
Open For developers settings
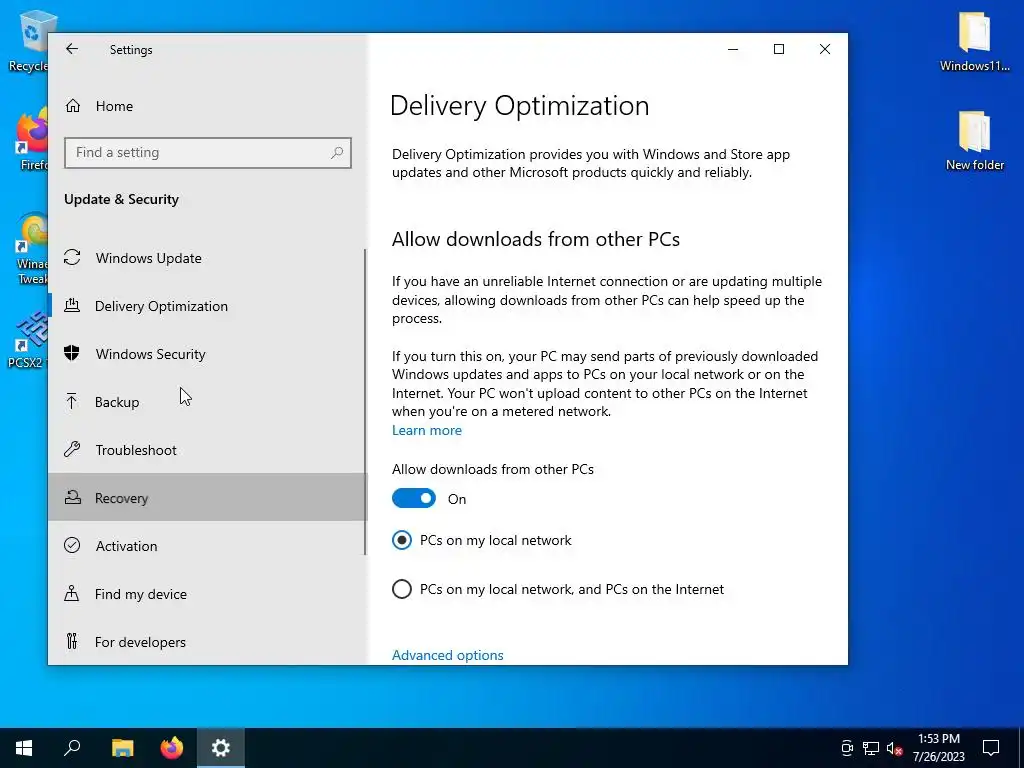point(207,642)
